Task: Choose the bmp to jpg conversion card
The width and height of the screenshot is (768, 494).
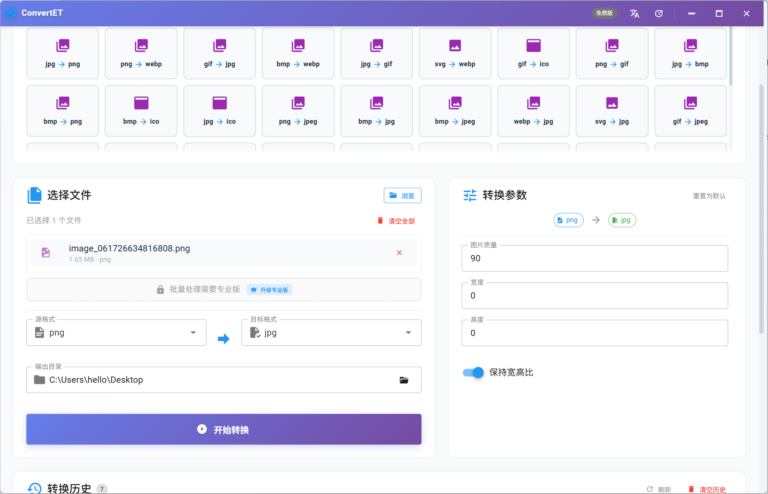Action: pos(376,111)
